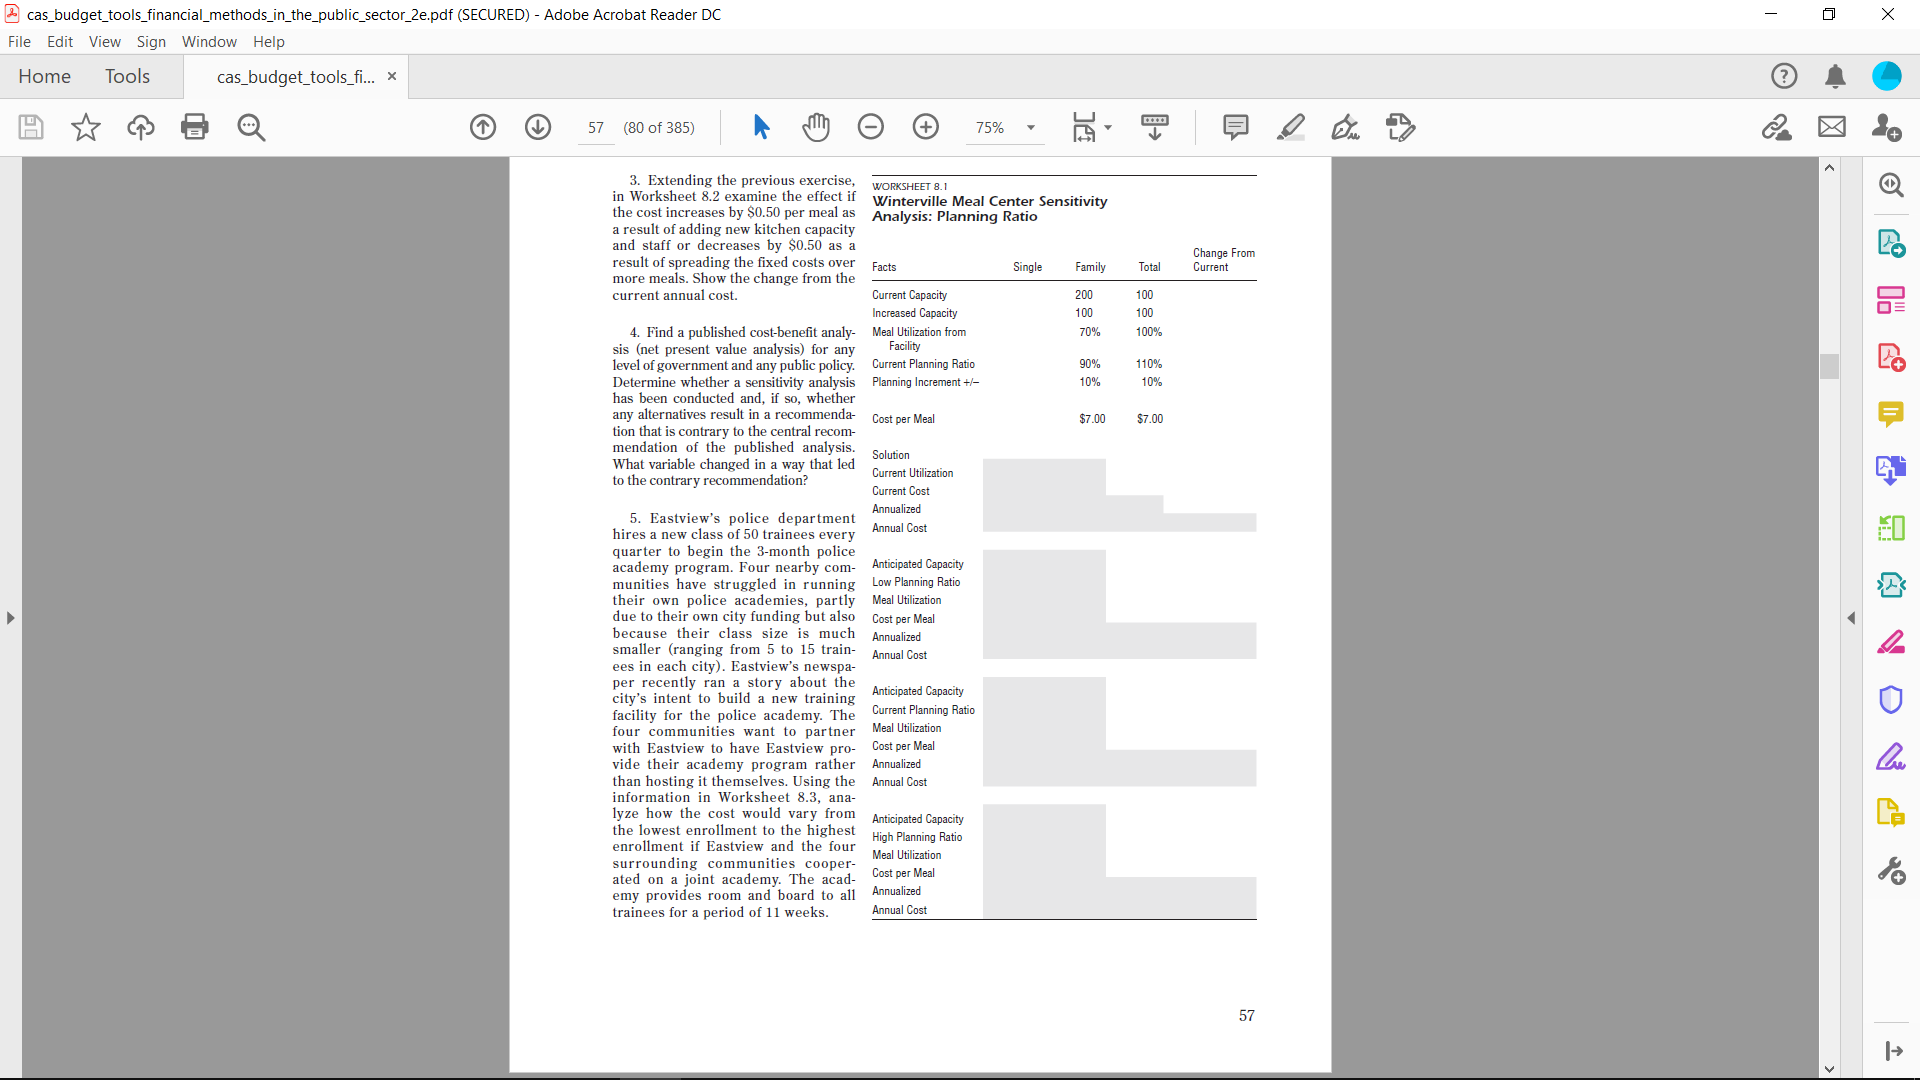Open the Create PDF tool in sidebar

pyautogui.click(x=1891, y=357)
